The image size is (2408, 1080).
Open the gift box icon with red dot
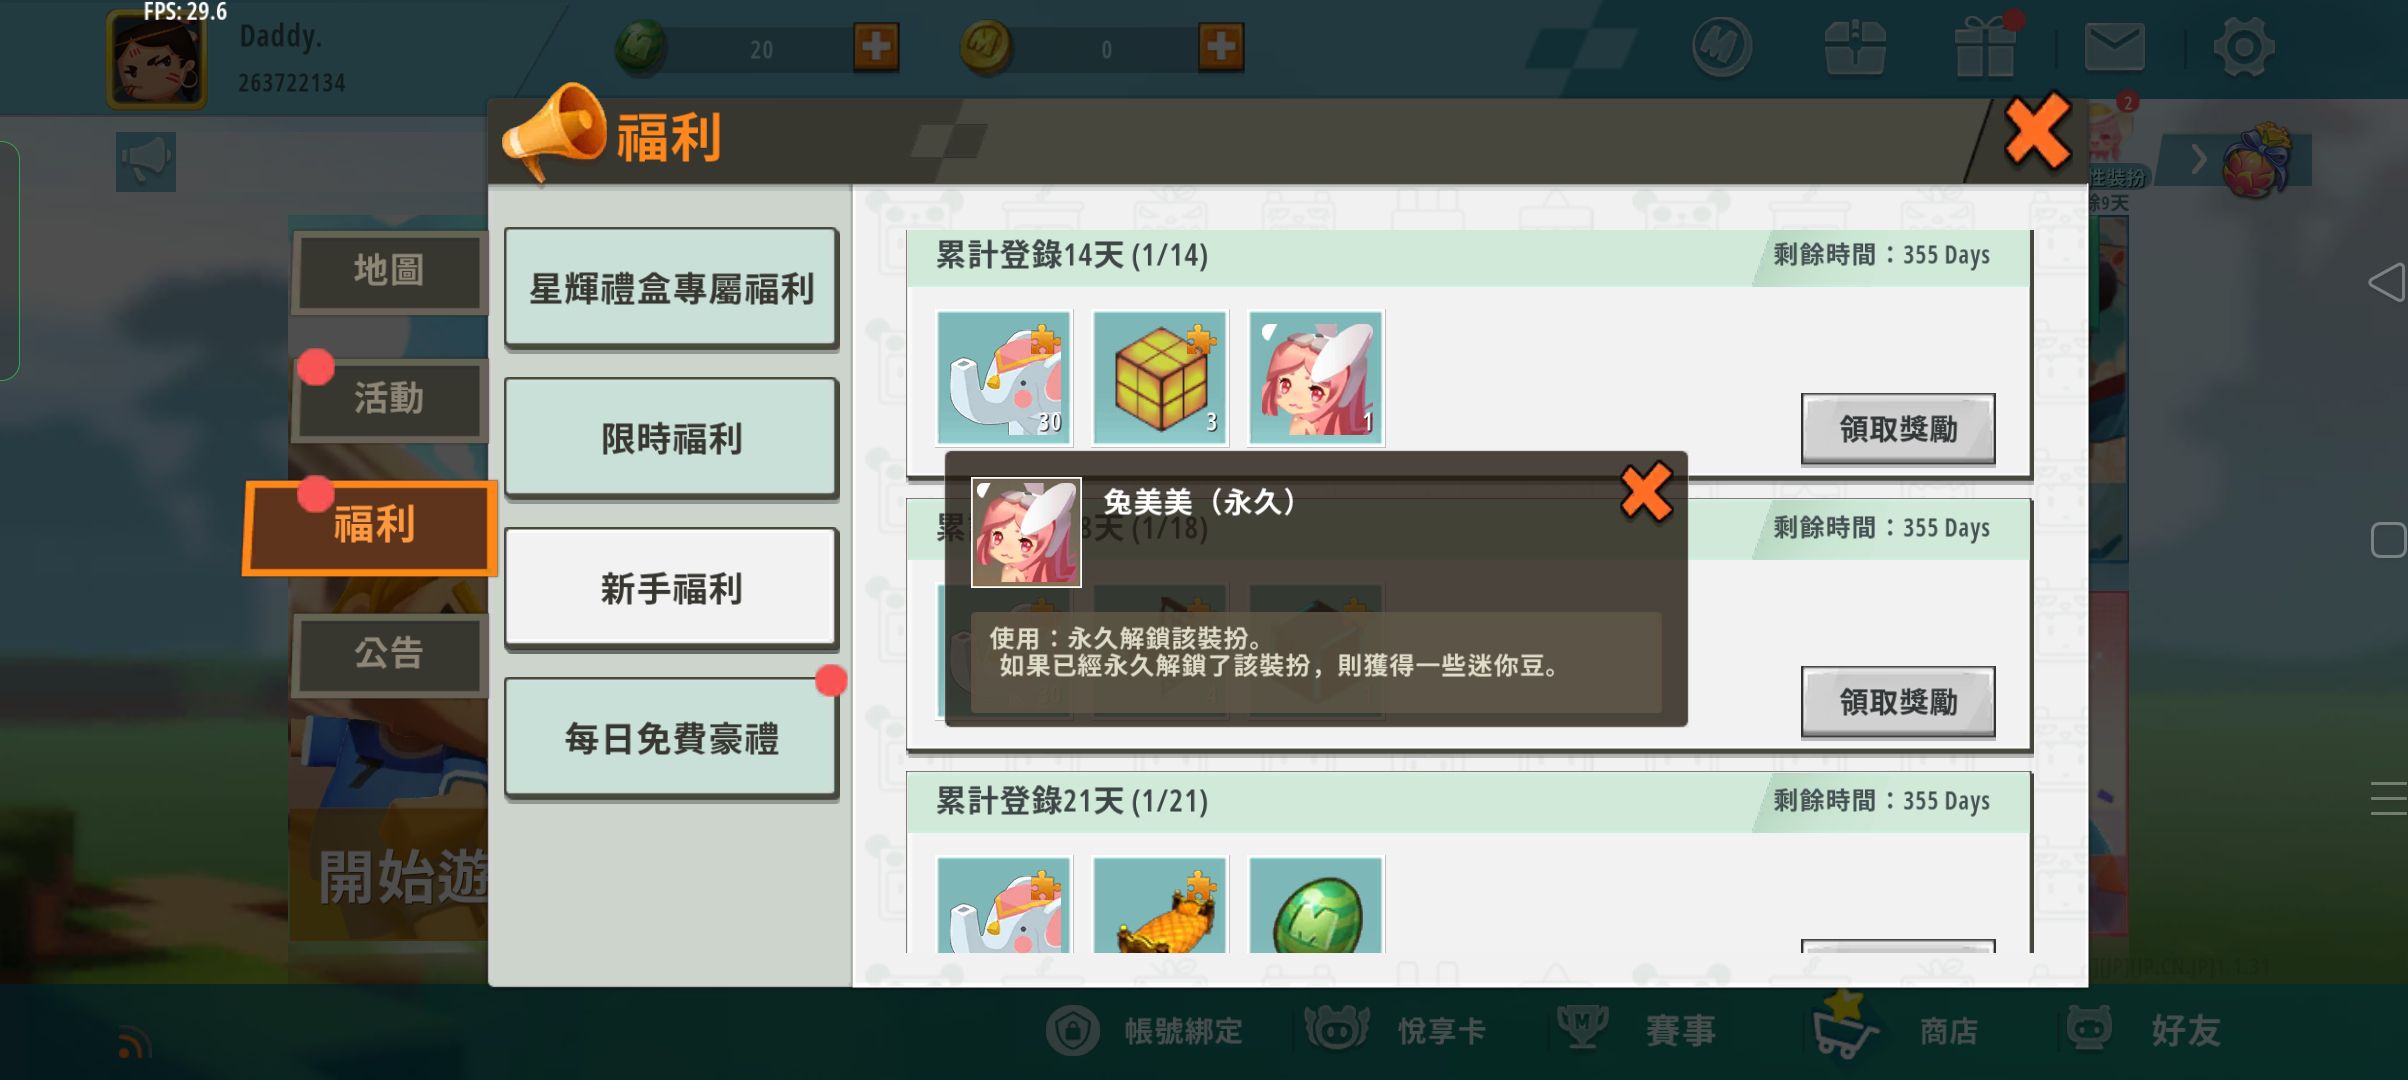[x=1987, y=45]
